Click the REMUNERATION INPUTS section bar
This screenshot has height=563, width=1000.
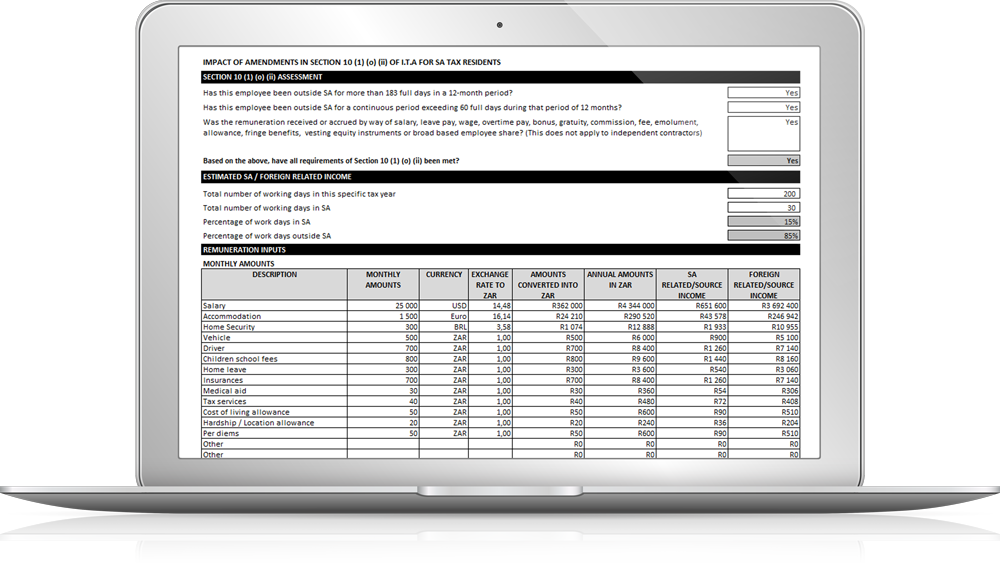(501, 250)
